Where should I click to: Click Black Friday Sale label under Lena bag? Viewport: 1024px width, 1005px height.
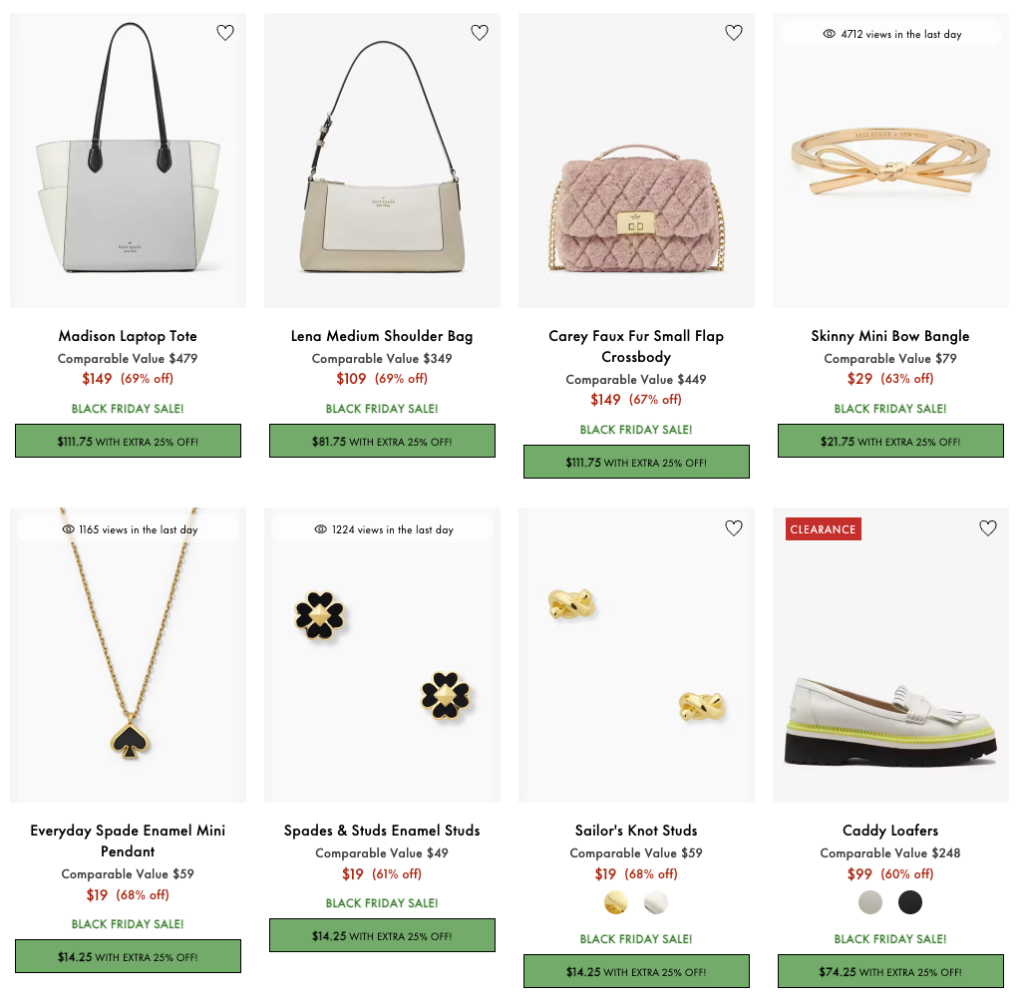coord(382,408)
